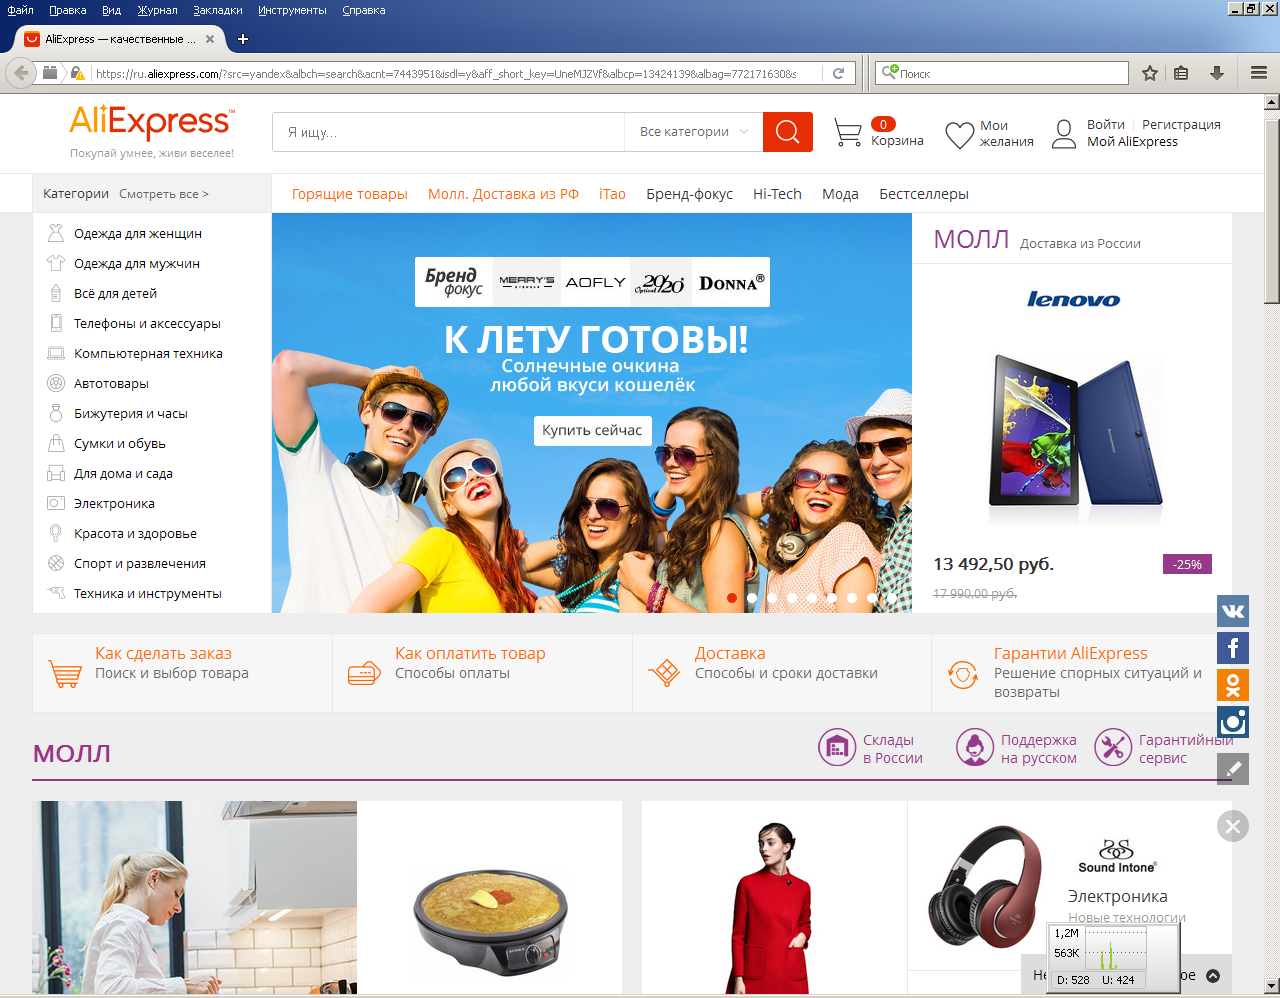Click the Firefox bookmark star icon

[1150, 73]
